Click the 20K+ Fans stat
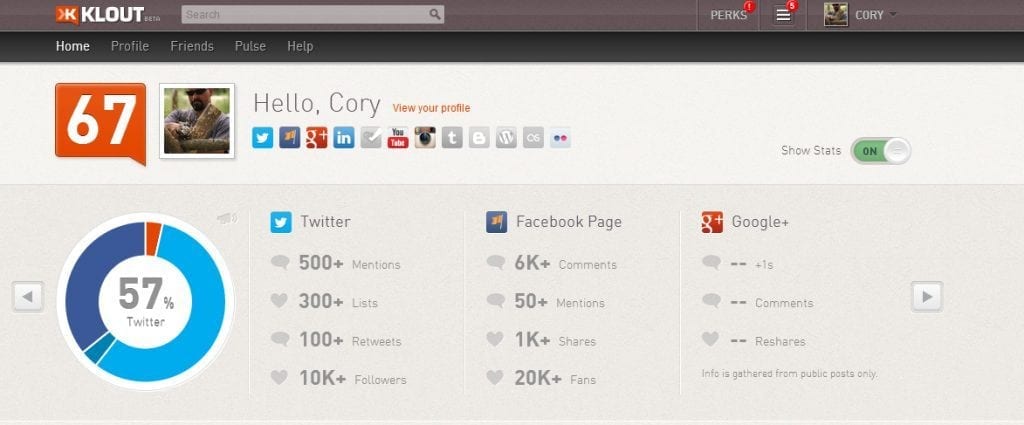The width and height of the screenshot is (1024, 425). point(541,379)
